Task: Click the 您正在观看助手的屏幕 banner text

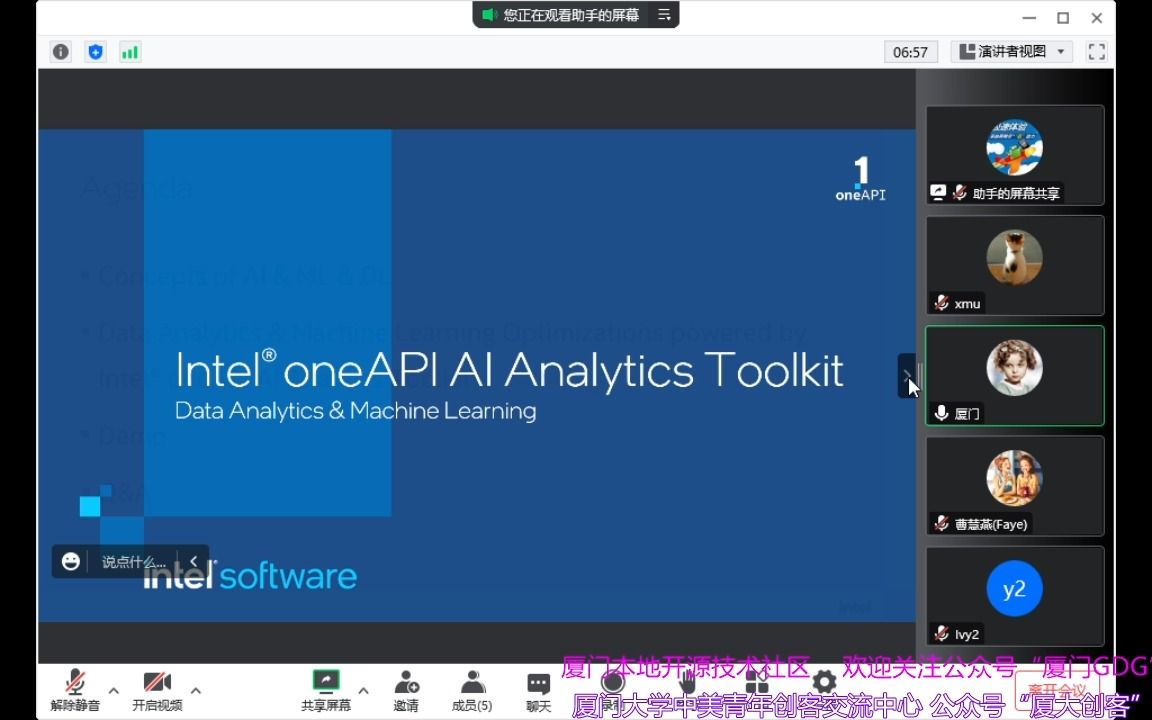Action: [571, 15]
